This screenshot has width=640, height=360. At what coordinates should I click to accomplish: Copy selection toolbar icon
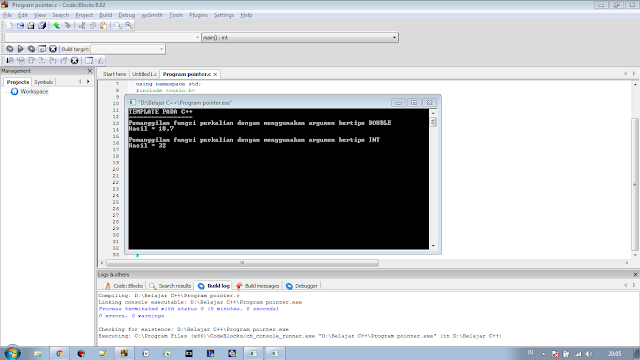tap(93, 26)
